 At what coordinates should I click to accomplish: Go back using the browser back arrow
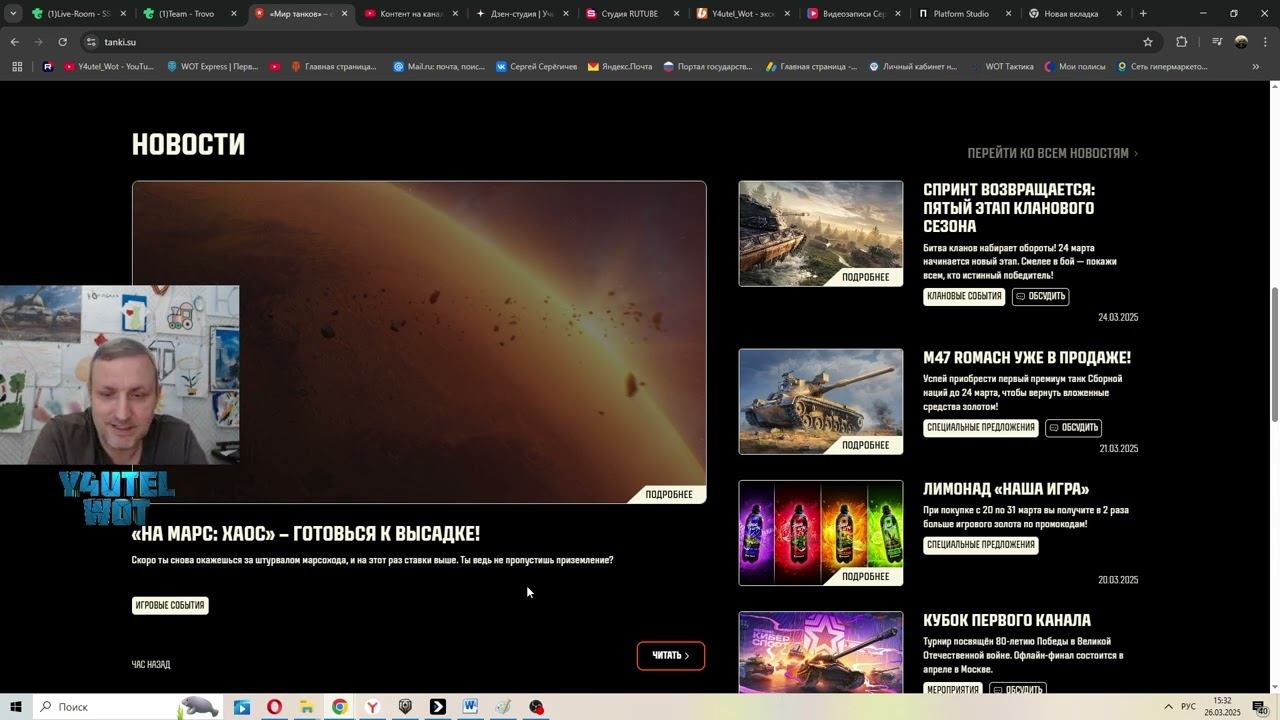[x=14, y=42]
